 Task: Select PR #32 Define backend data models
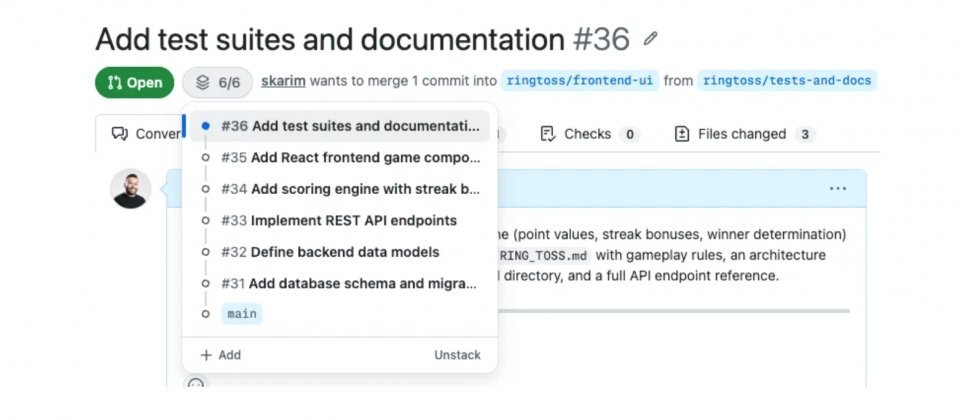click(329, 252)
